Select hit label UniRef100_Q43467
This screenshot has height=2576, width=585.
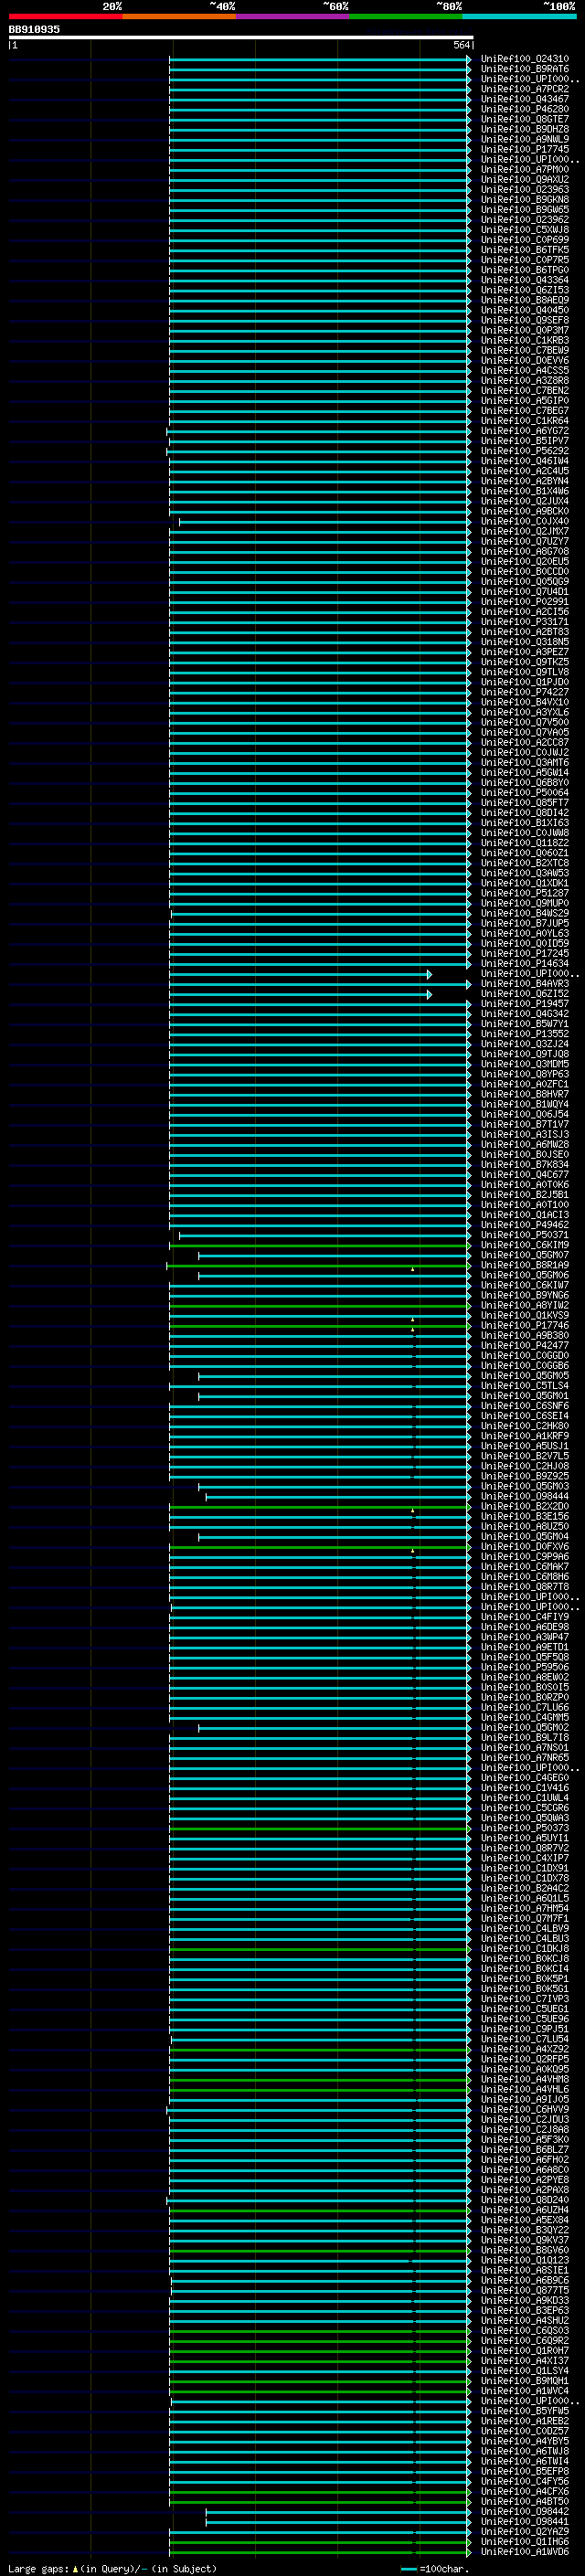click(524, 99)
